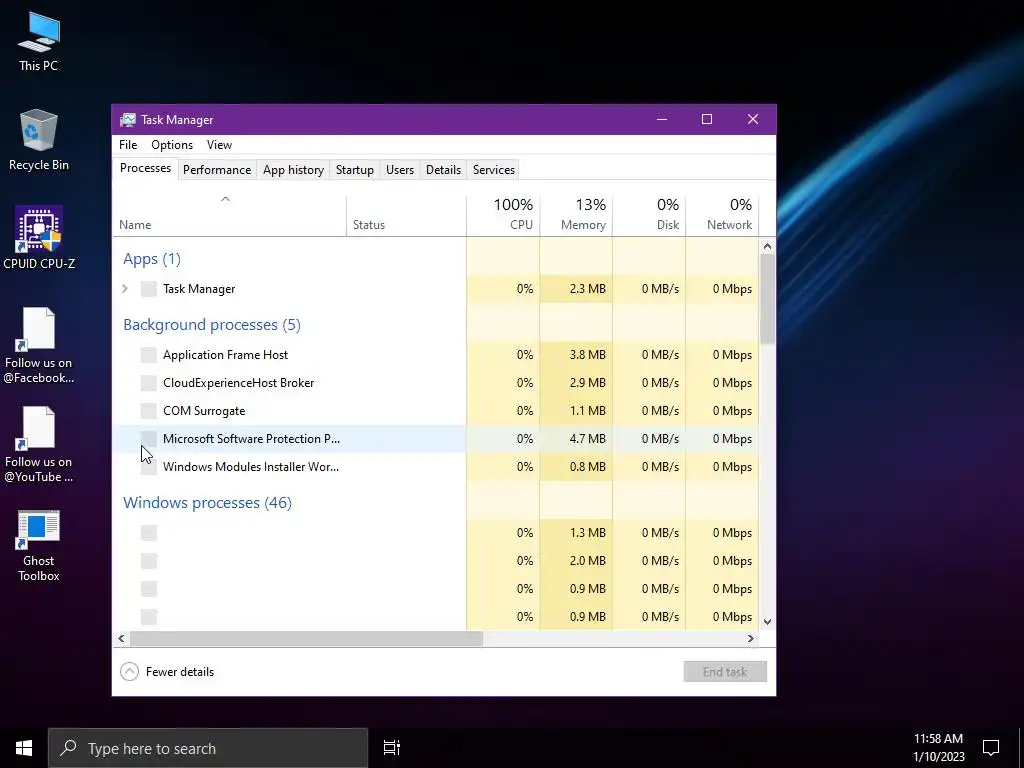The width and height of the screenshot is (1024, 768).
Task: Click the icon beside COM Surrogate
Action: point(149,411)
